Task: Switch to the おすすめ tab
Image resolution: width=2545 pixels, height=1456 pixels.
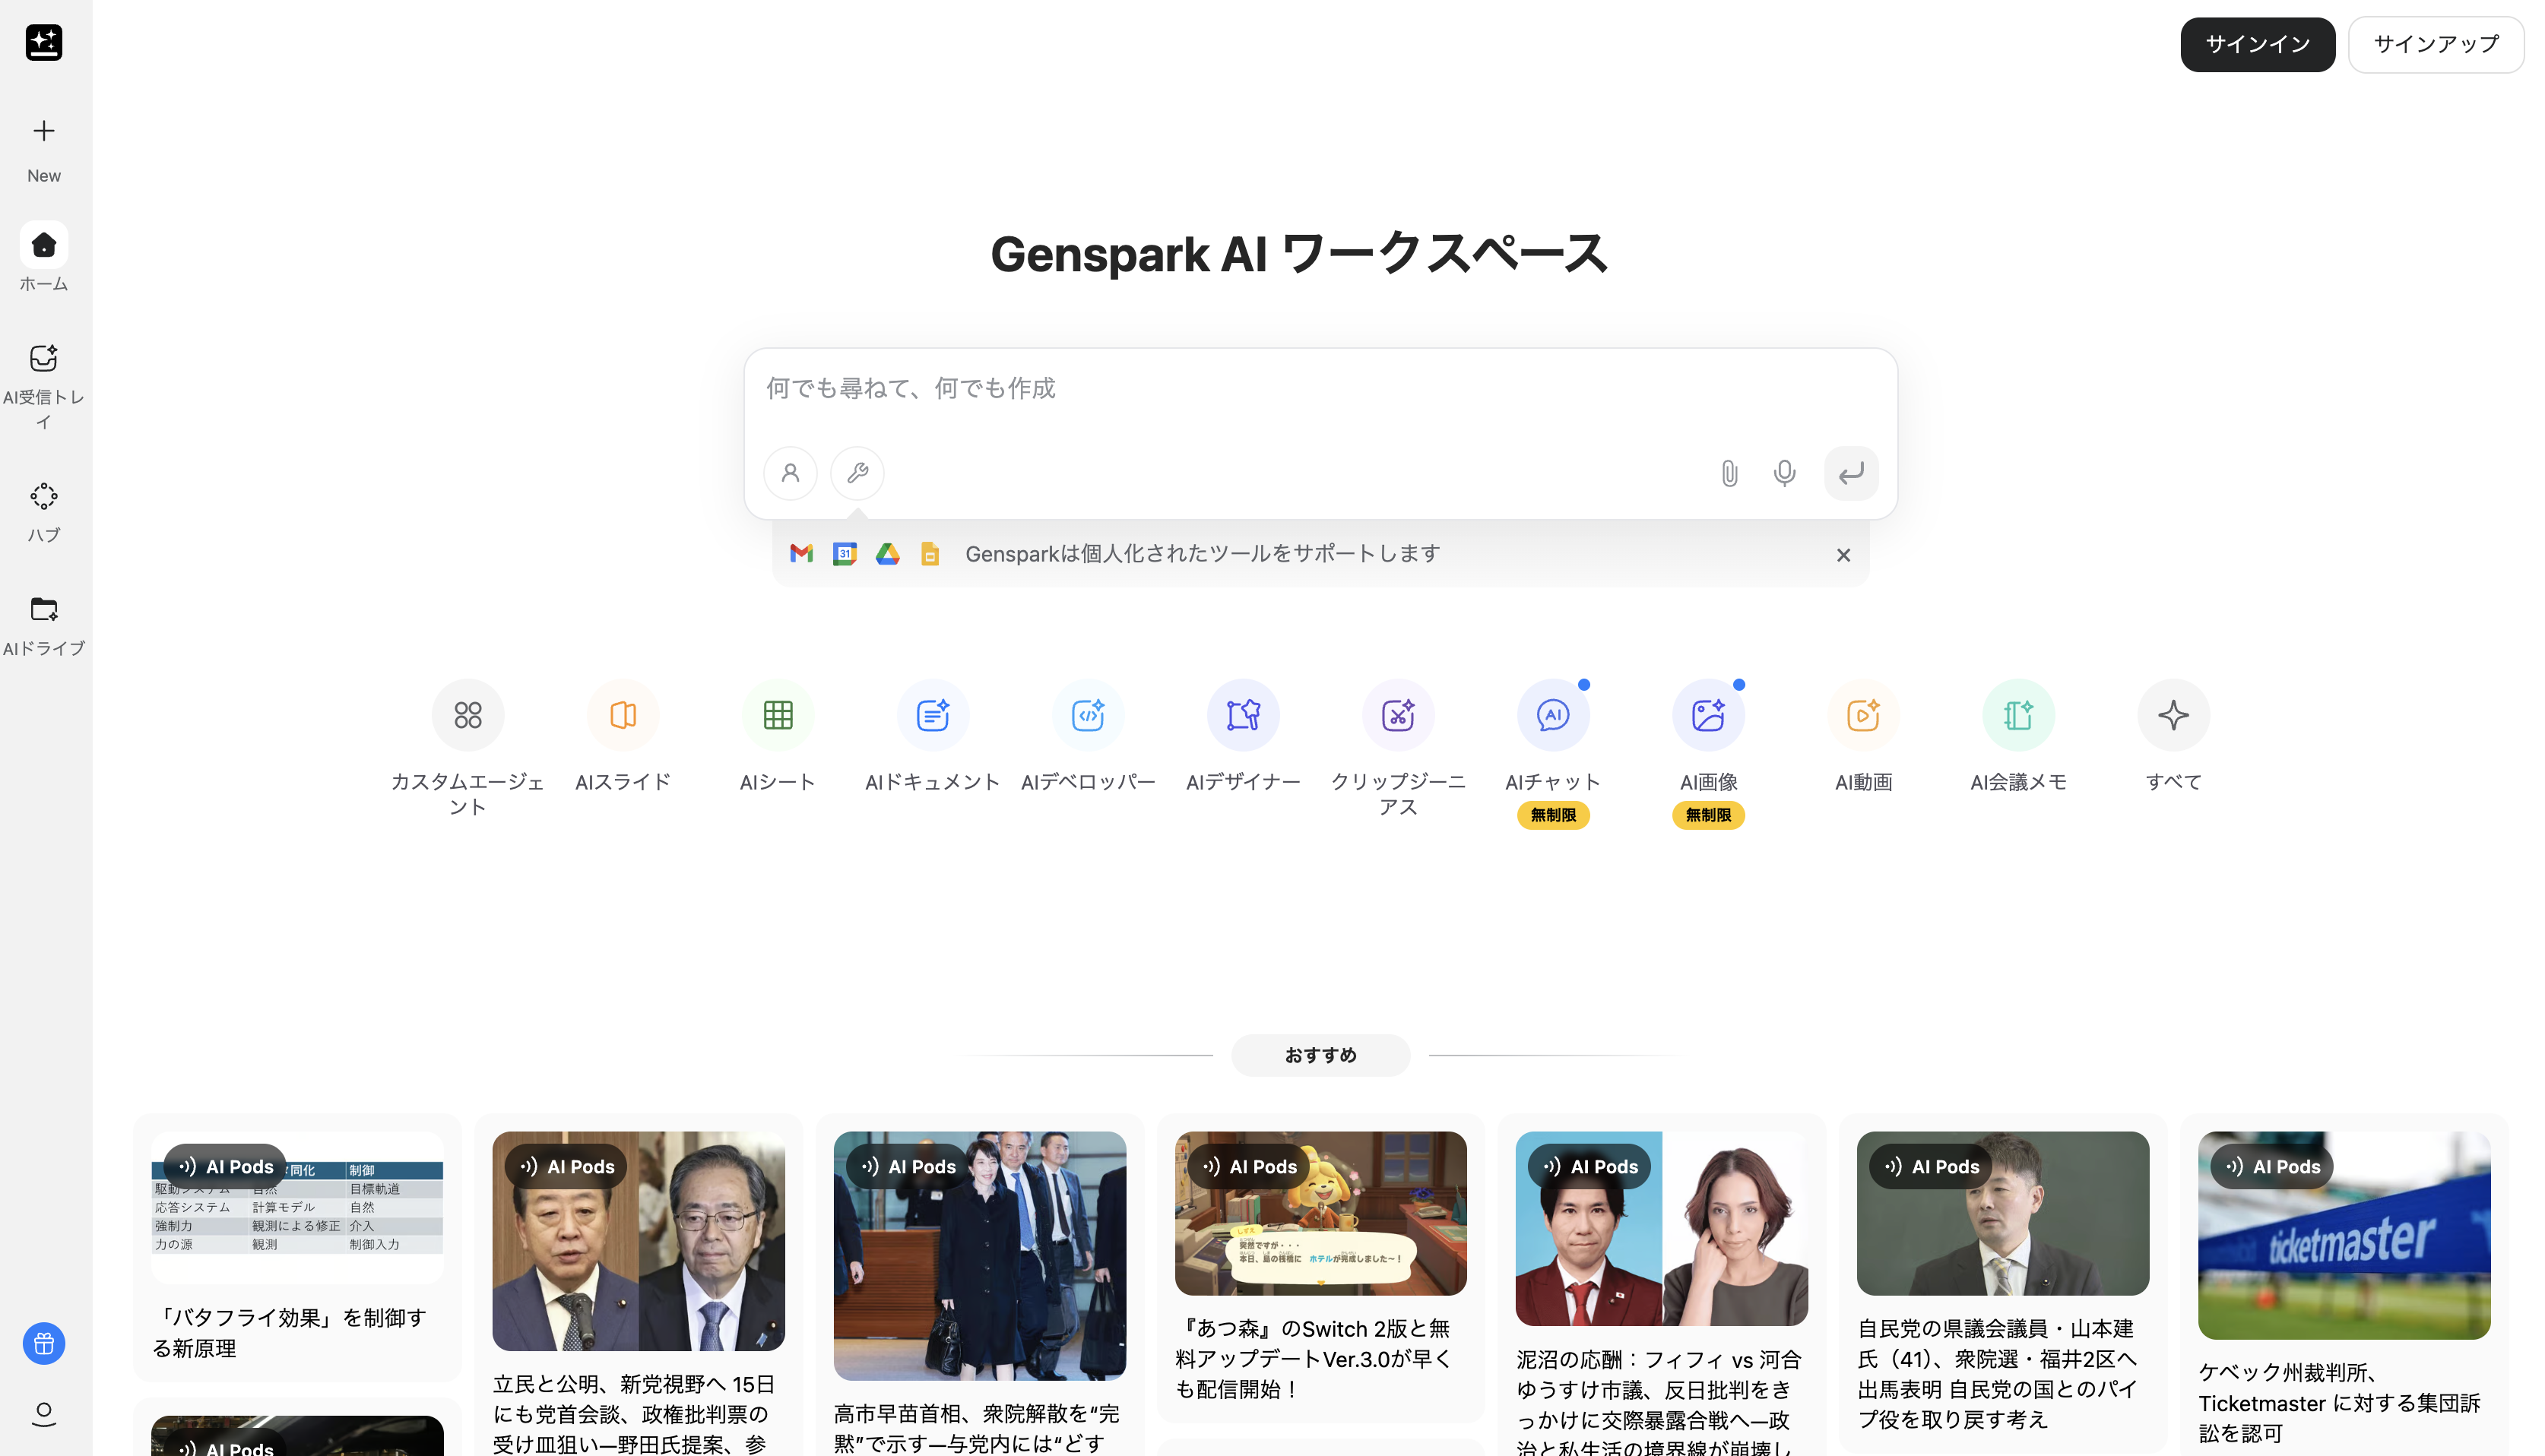Action: (1320, 1055)
